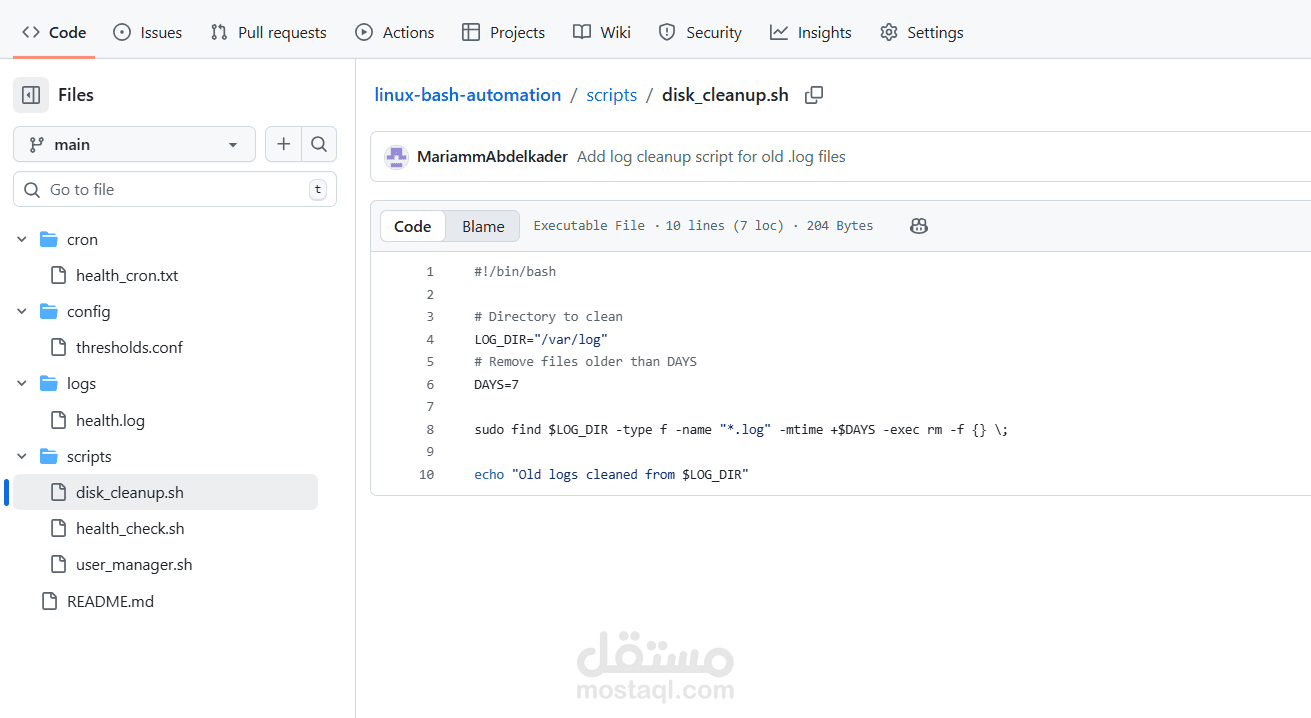1311x718 pixels.
Task: Open the Pull requests tab
Action: tap(269, 32)
